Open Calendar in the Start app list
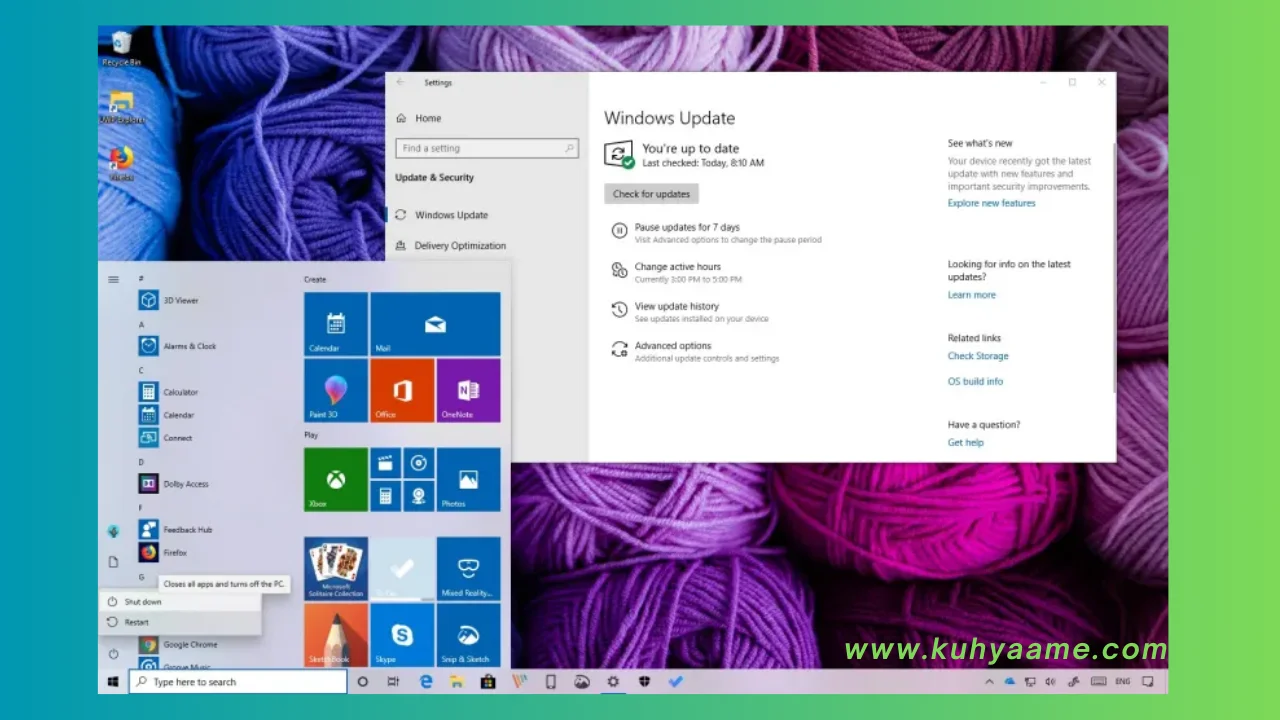Image resolution: width=1280 pixels, height=720 pixels. point(166,415)
